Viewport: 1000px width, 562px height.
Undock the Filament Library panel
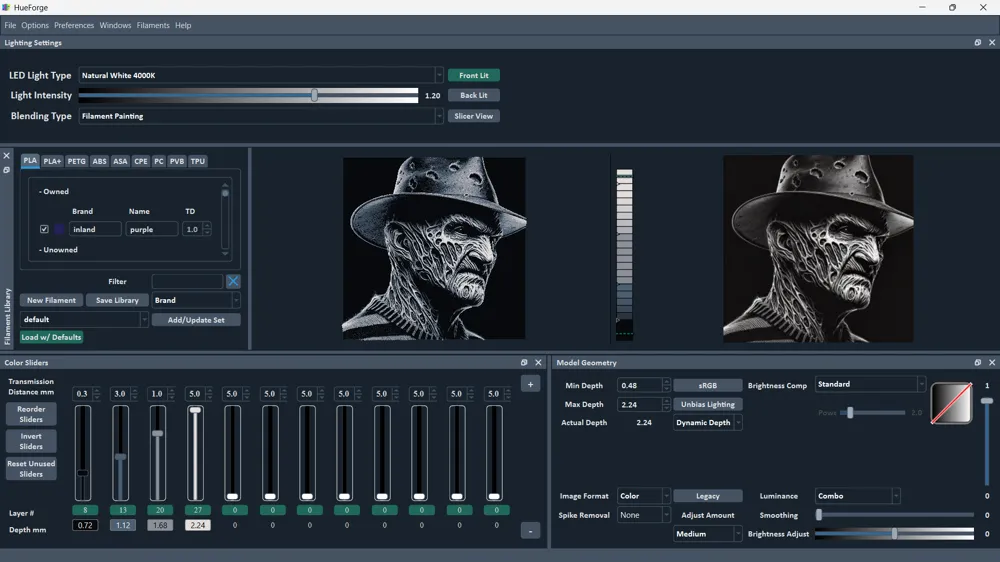[6, 170]
